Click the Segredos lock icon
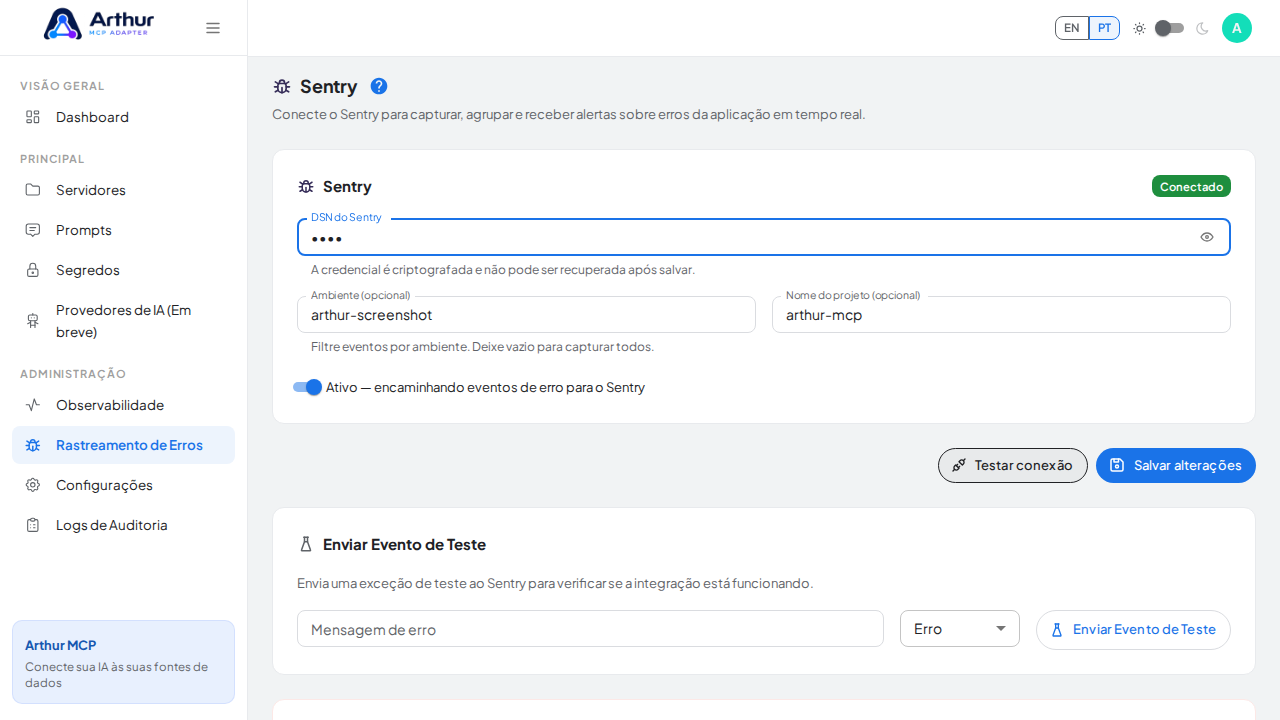The image size is (1280, 720). [x=33, y=270]
